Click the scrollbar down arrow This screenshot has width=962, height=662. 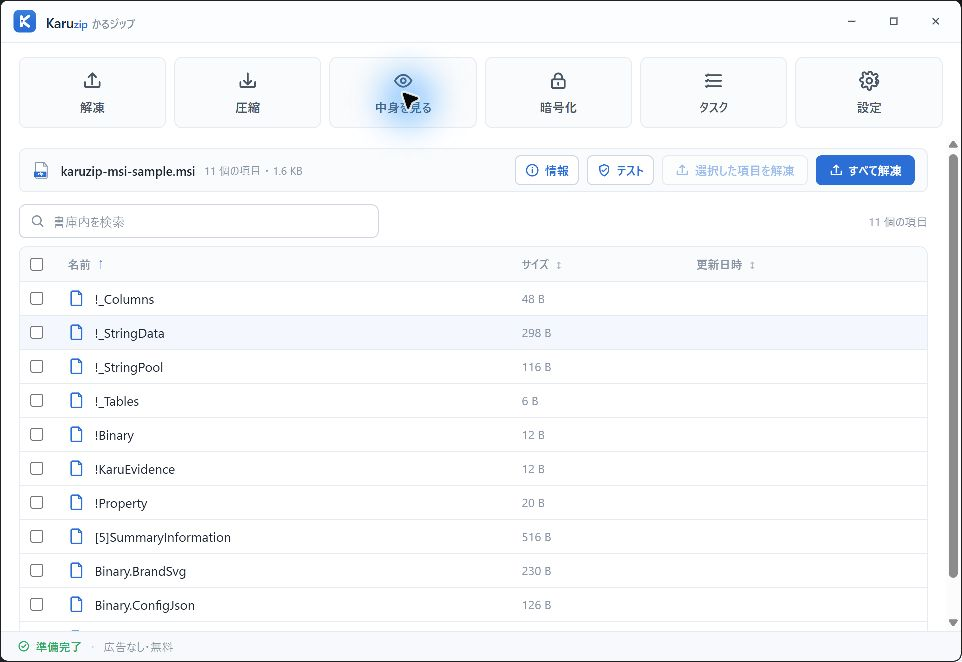point(953,622)
